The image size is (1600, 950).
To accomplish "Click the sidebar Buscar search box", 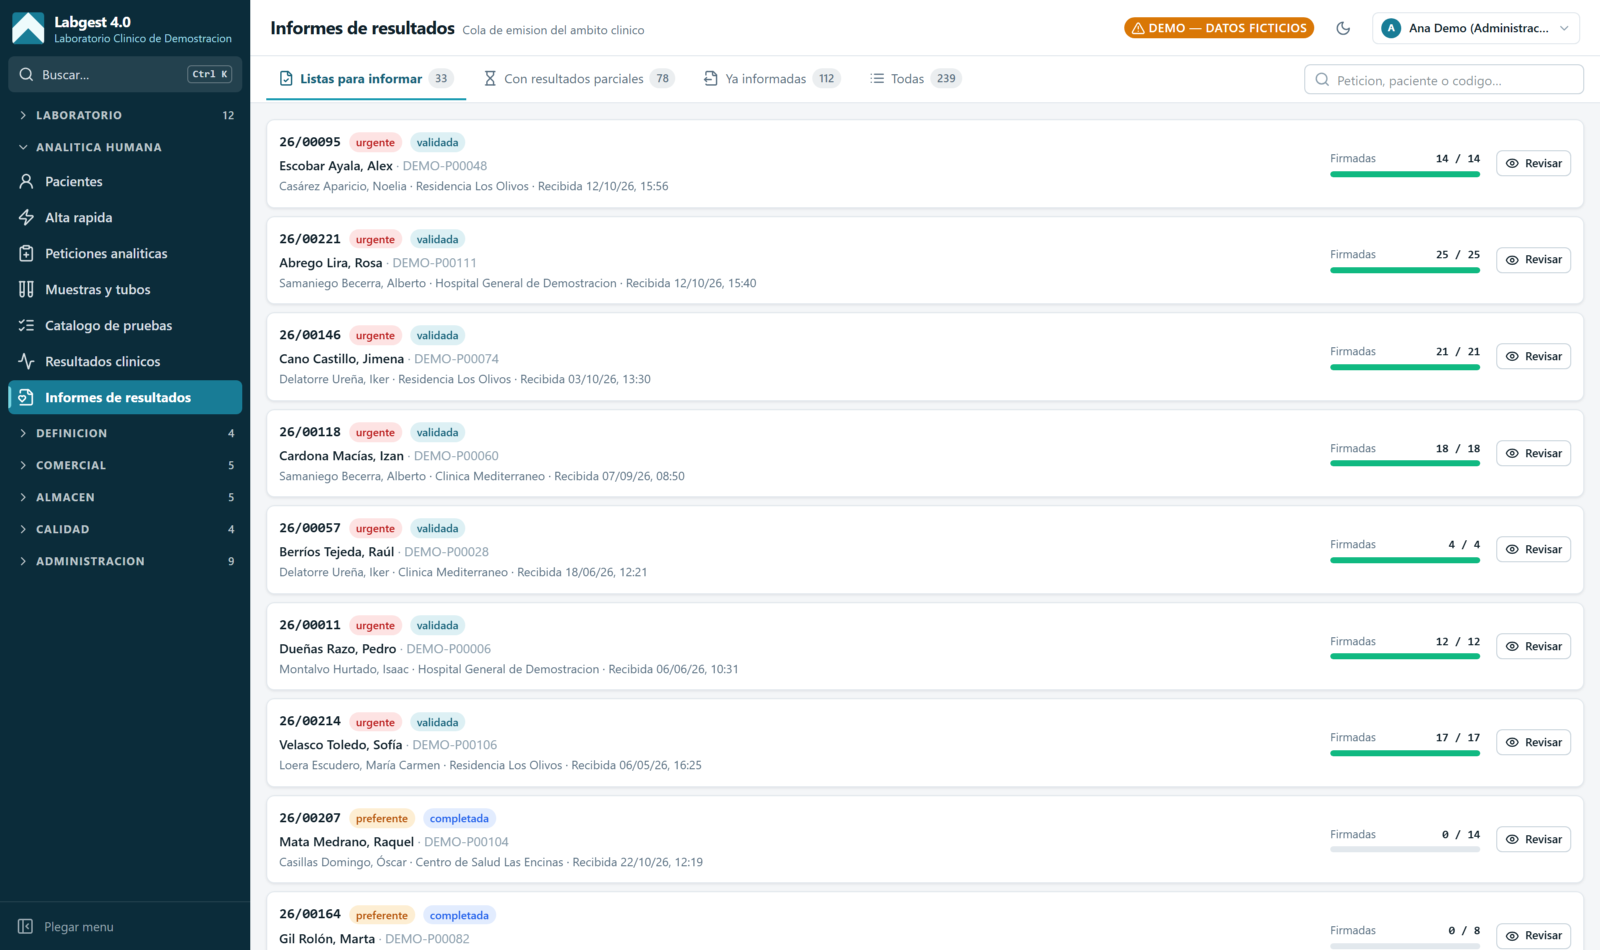I will [x=125, y=75].
